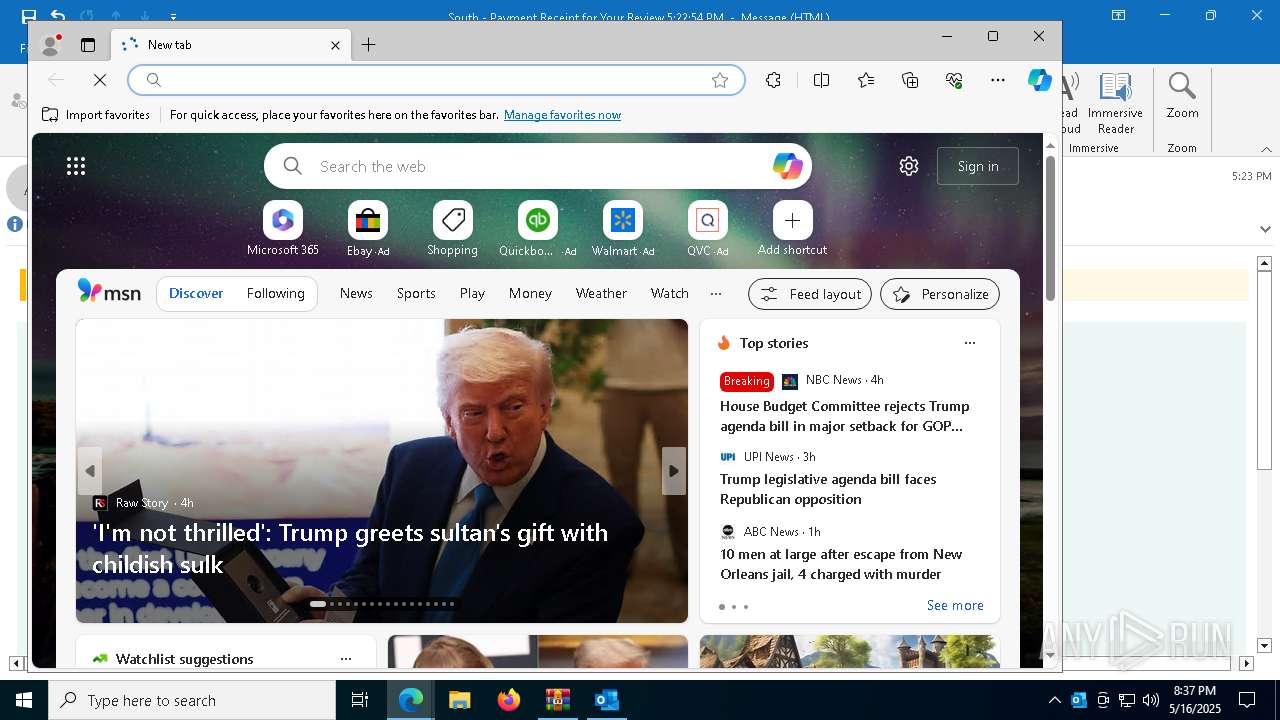The image size is (1280, 720).
Task: Click the msn logo
Action: (x=109, y=292)
